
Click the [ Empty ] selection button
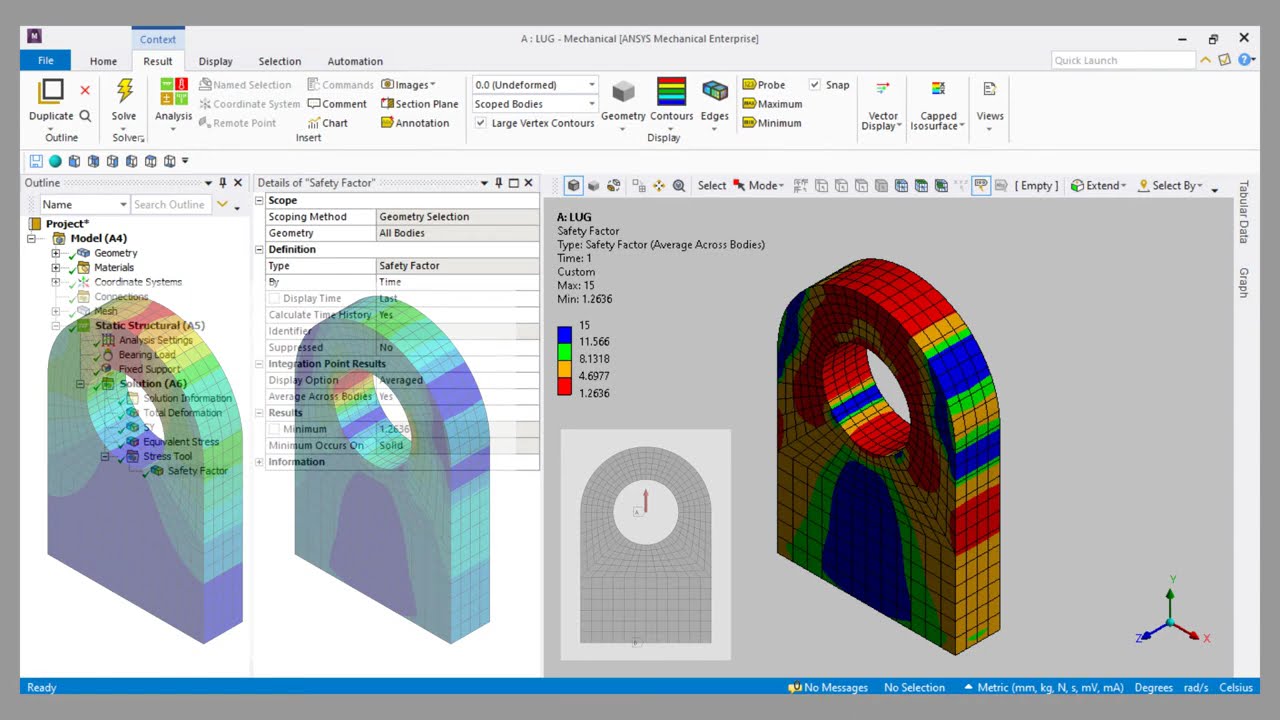(x=1036, y=185)
